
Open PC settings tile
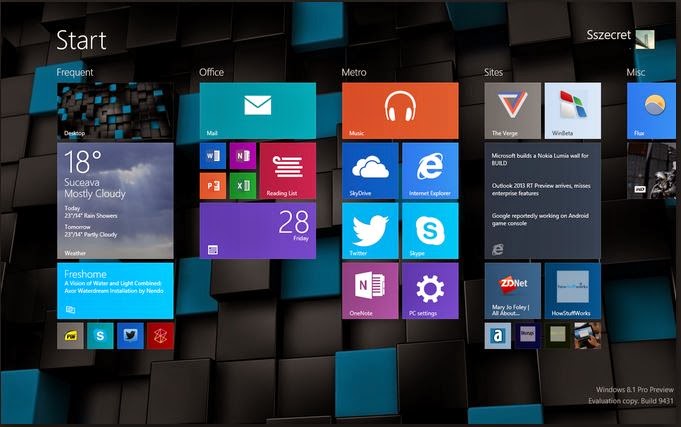pos(430,291)
